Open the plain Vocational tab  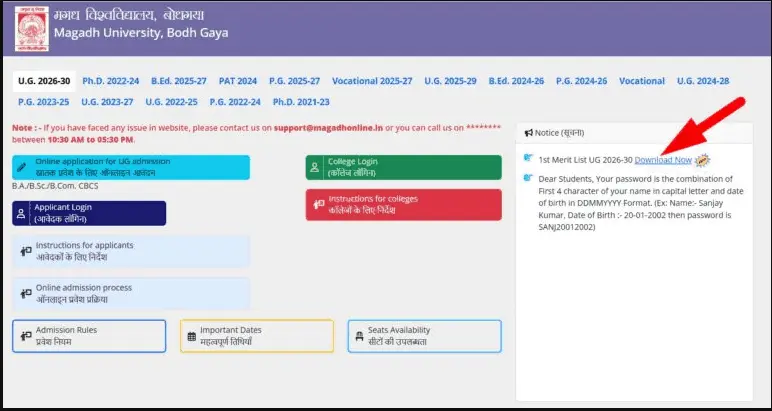click(642, 81)
